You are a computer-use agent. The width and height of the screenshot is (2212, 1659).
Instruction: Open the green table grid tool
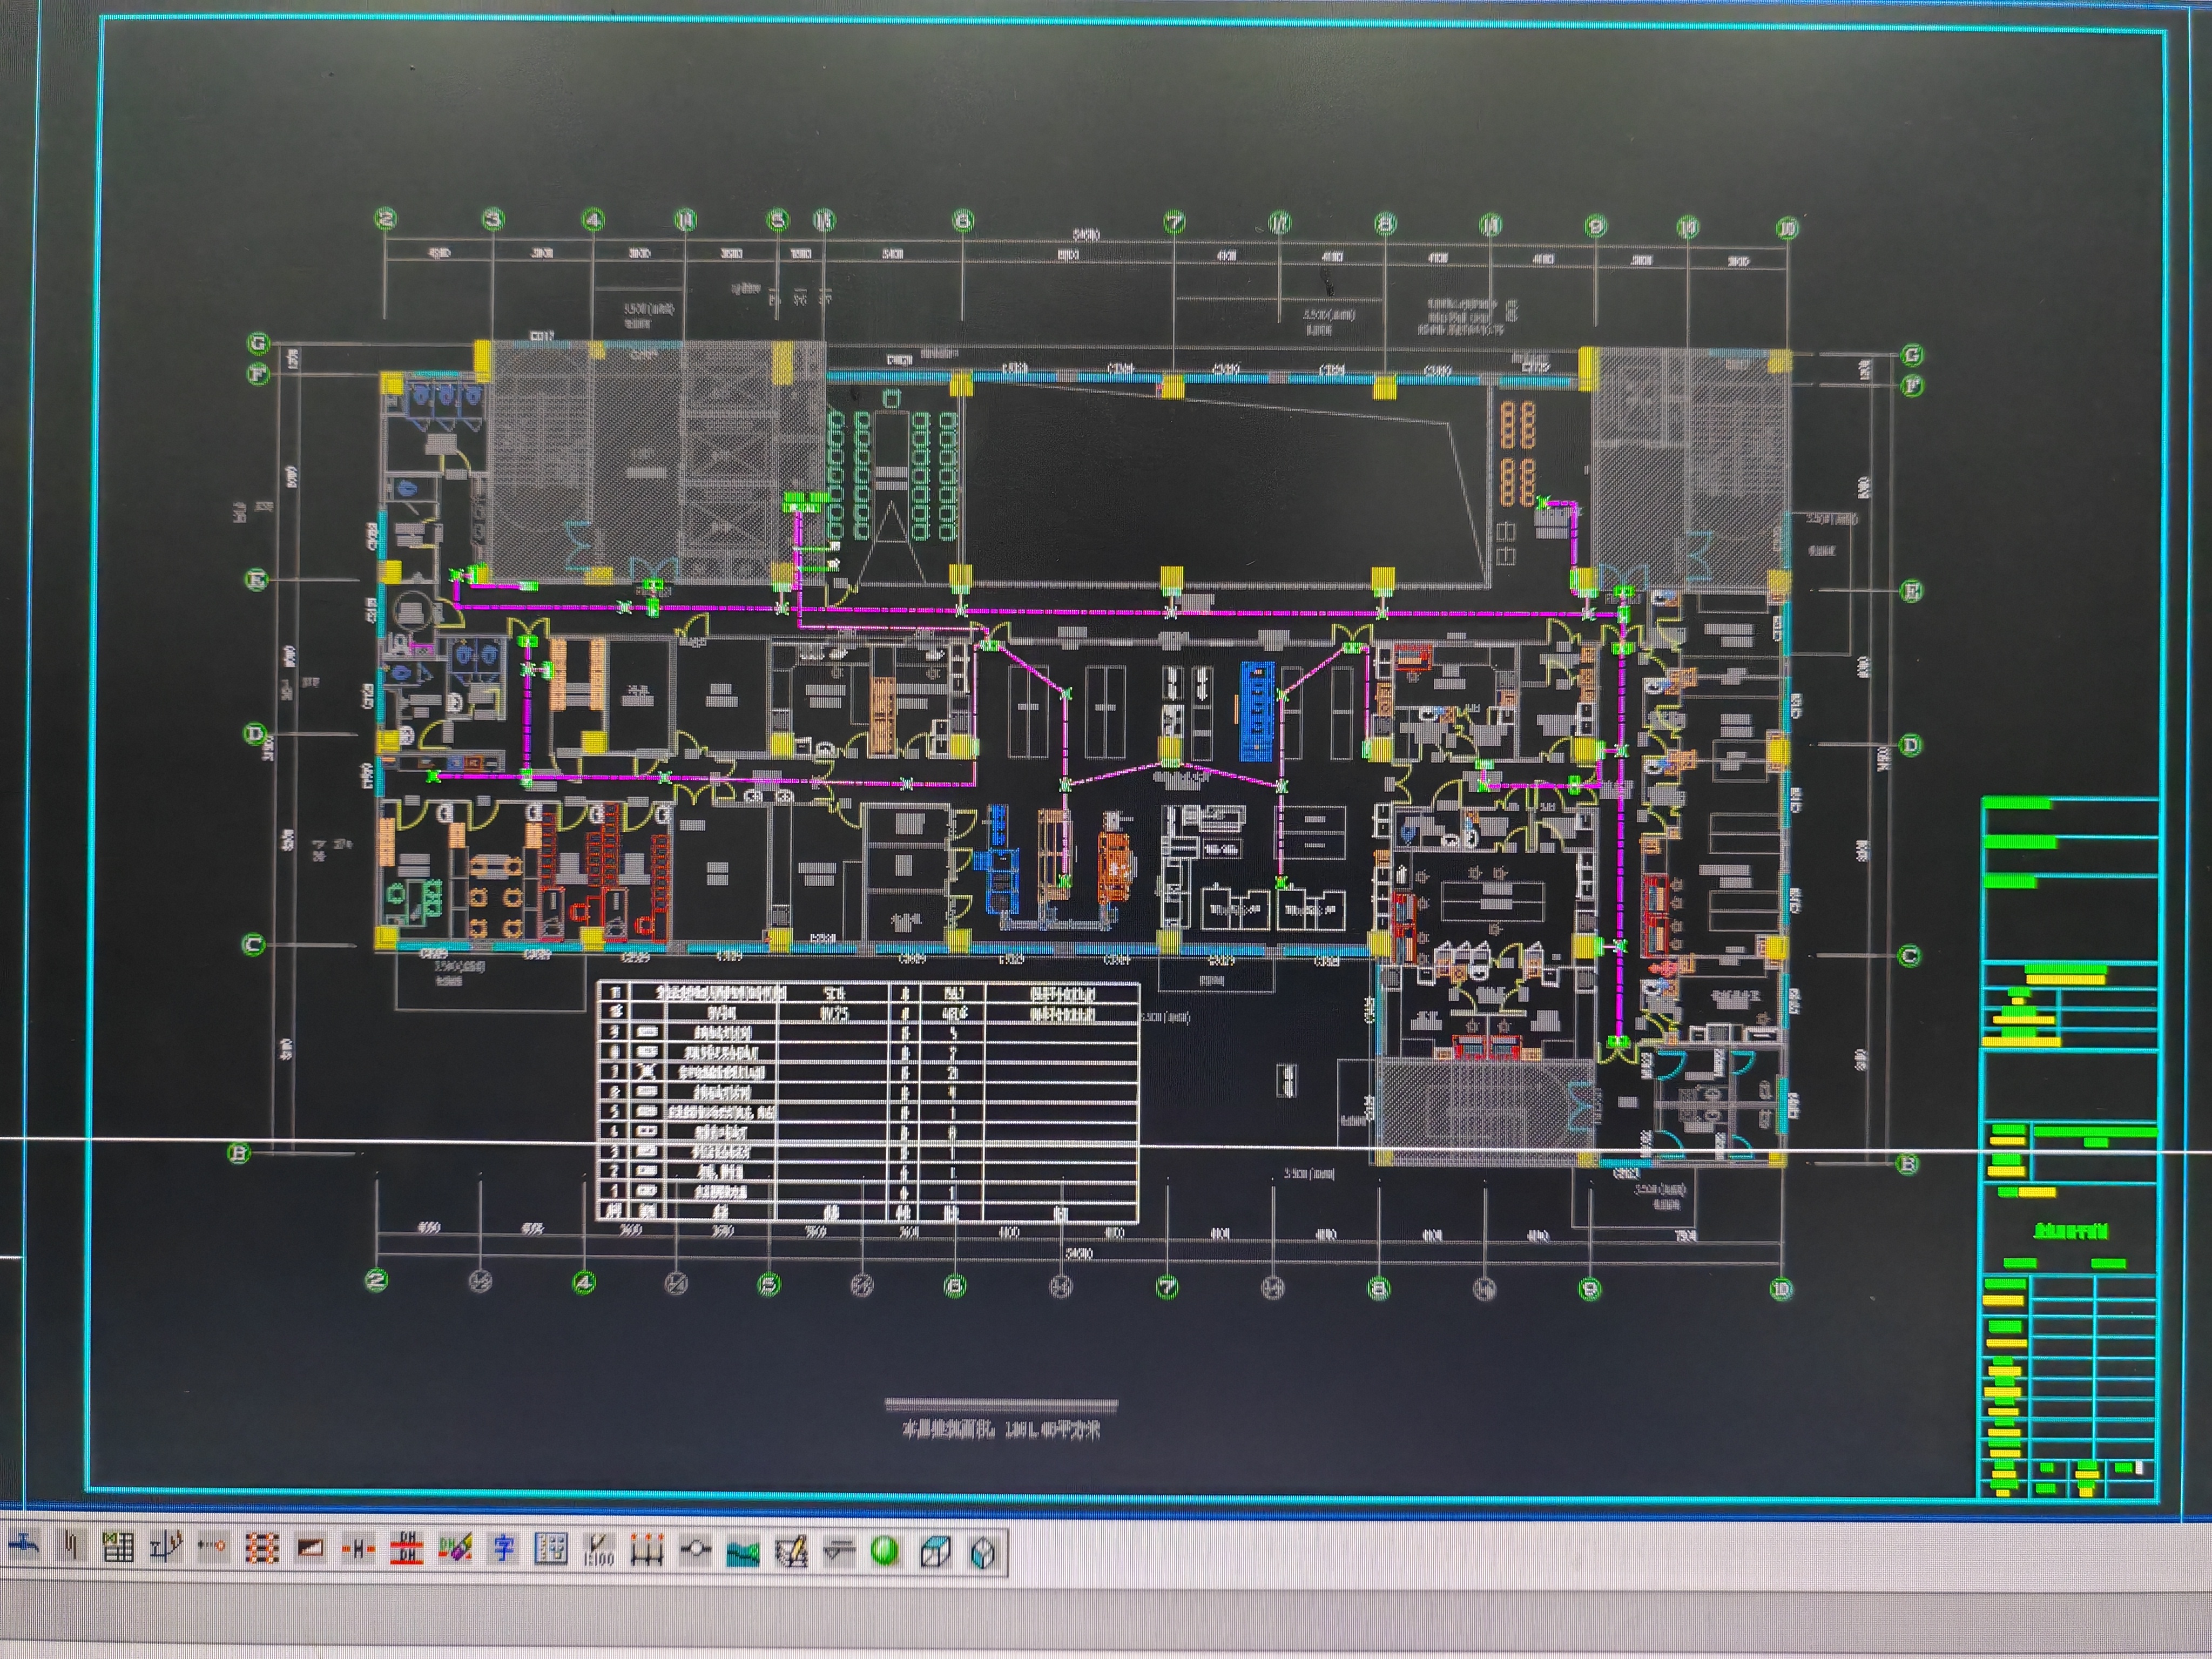118,1549
